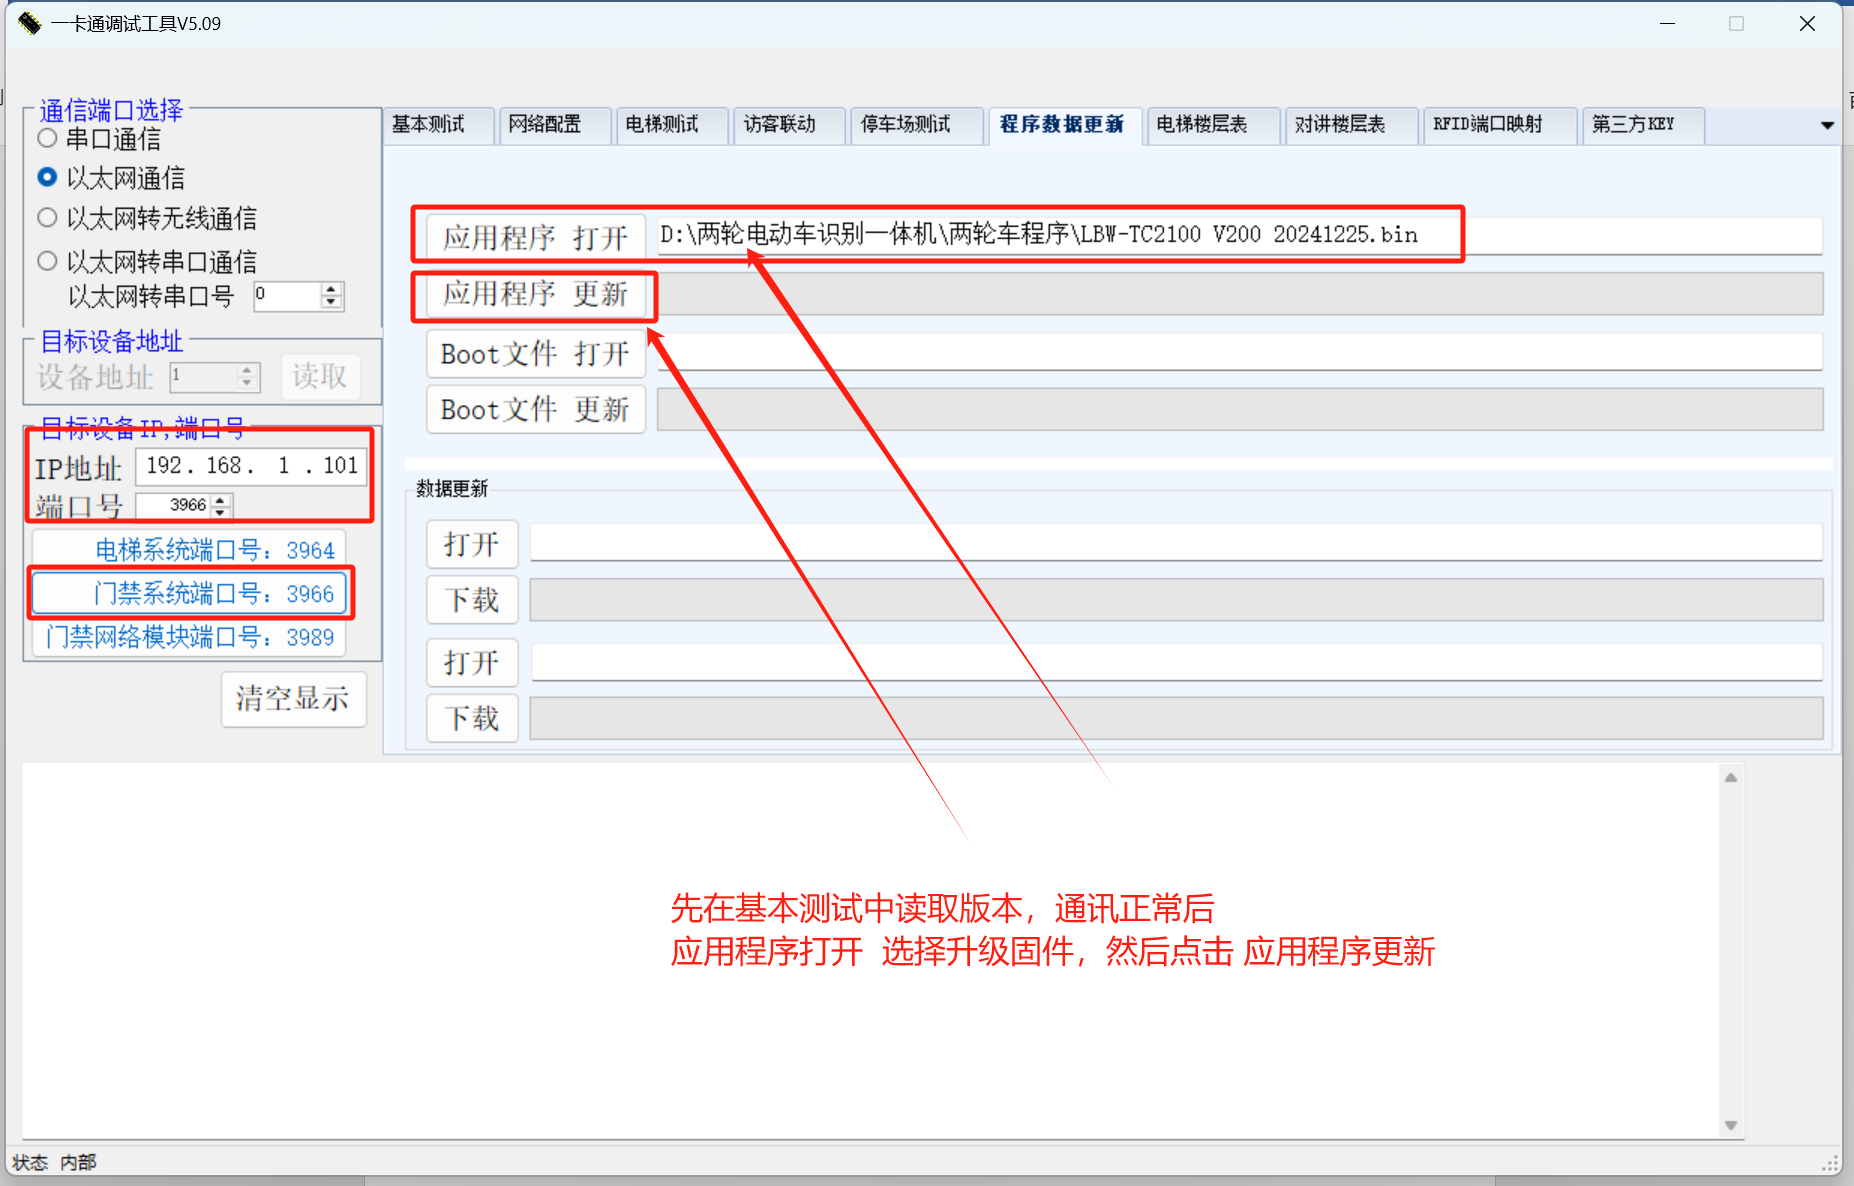Viewport: 1854px width, 1186px height.
Task: Select 以太网转无线通信 radio option
Action: click(47, 217)
